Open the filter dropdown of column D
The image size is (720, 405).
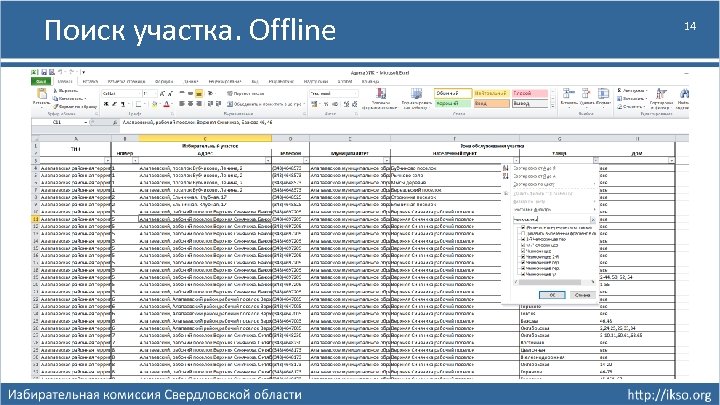click(306, 160)
